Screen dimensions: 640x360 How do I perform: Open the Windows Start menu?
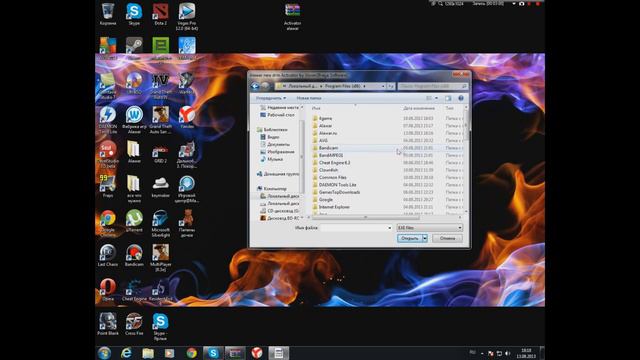click(x=104, y=353)
